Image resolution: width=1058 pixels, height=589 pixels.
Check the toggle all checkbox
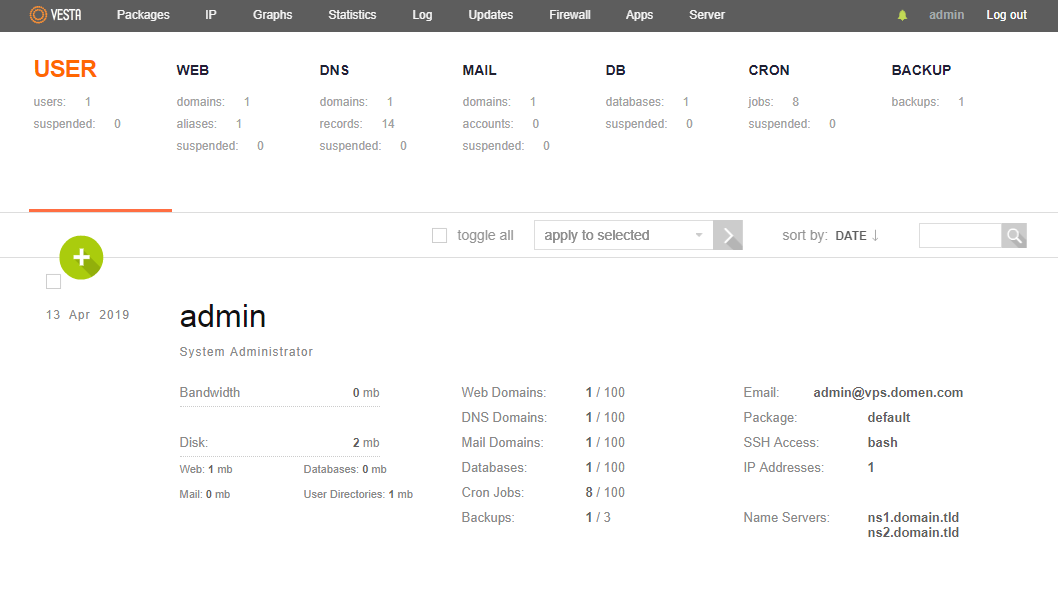coord(439,236)
